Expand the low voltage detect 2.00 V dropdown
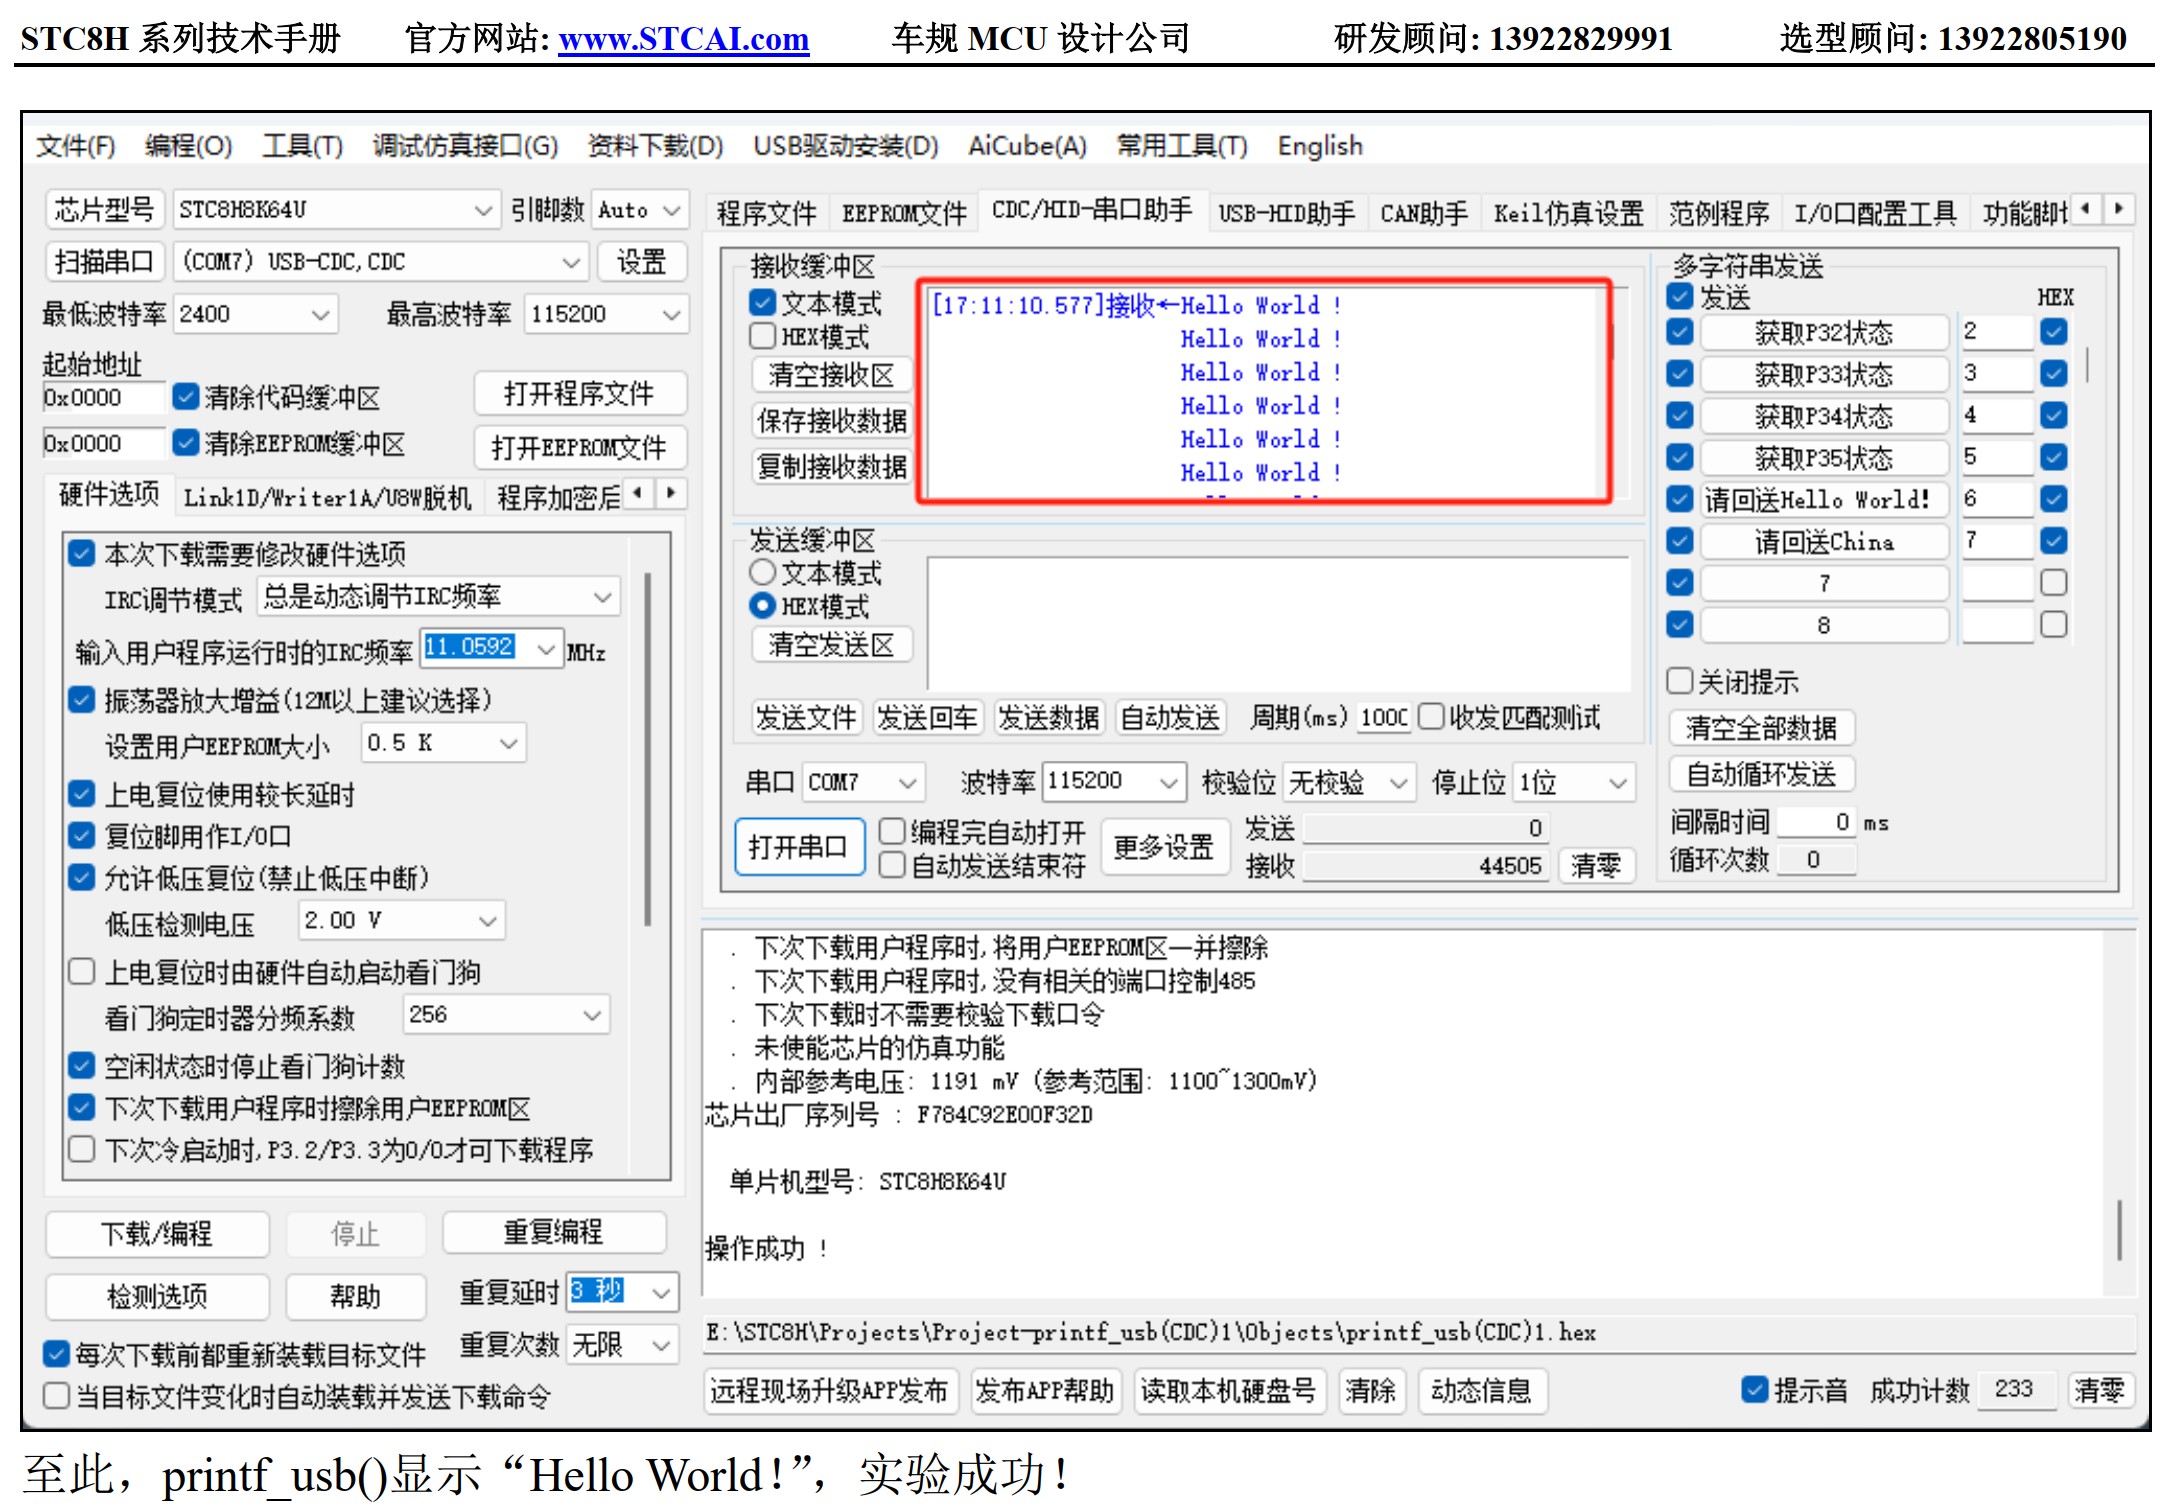2178x1510 pixels. click(x=488, y=921)
